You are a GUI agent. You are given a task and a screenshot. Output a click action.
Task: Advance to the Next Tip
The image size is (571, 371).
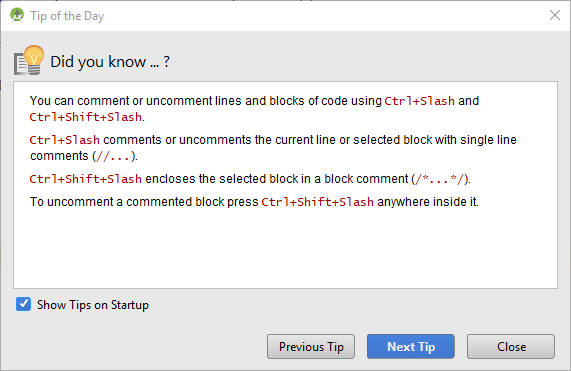click(x=411, y=347)
